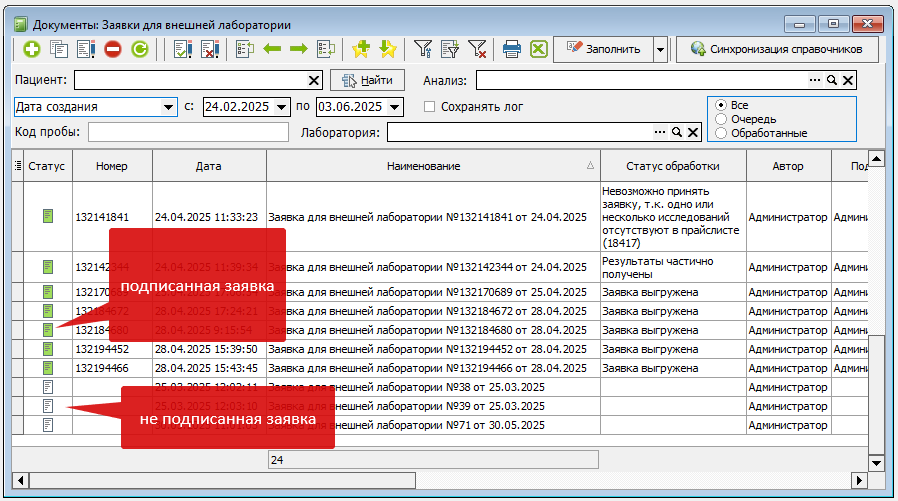
Task: Click the green left arrow icon
Action: 272,48
